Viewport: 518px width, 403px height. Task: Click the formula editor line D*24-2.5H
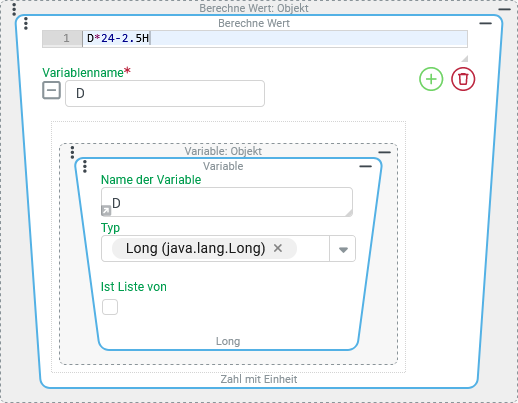pos(275,38)
